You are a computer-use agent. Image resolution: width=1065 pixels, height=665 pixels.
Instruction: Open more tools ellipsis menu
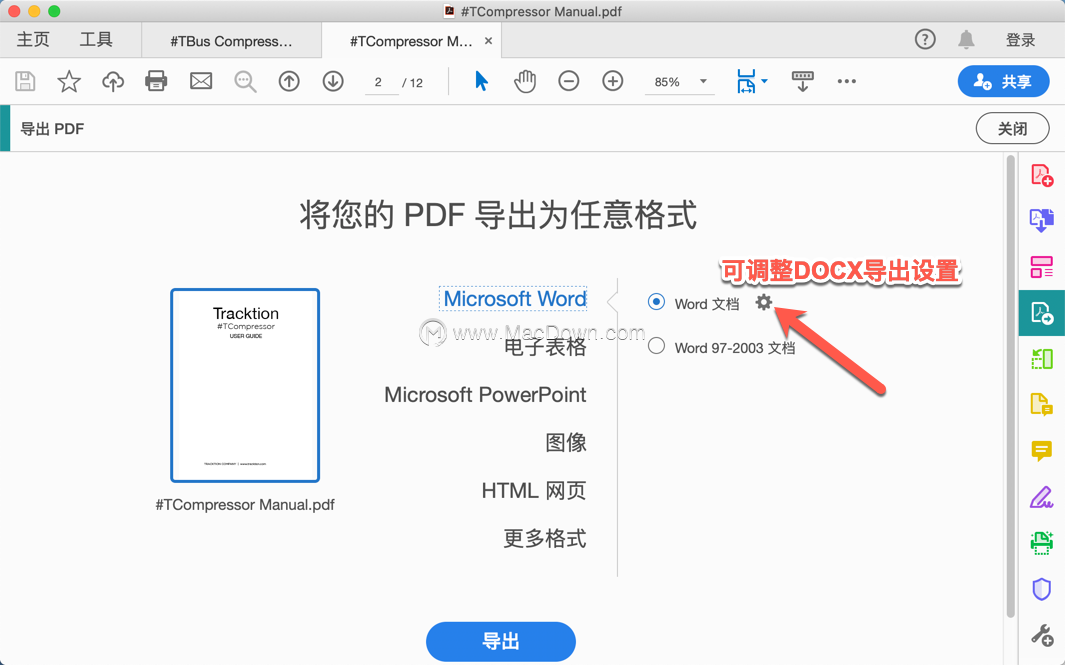846,82
